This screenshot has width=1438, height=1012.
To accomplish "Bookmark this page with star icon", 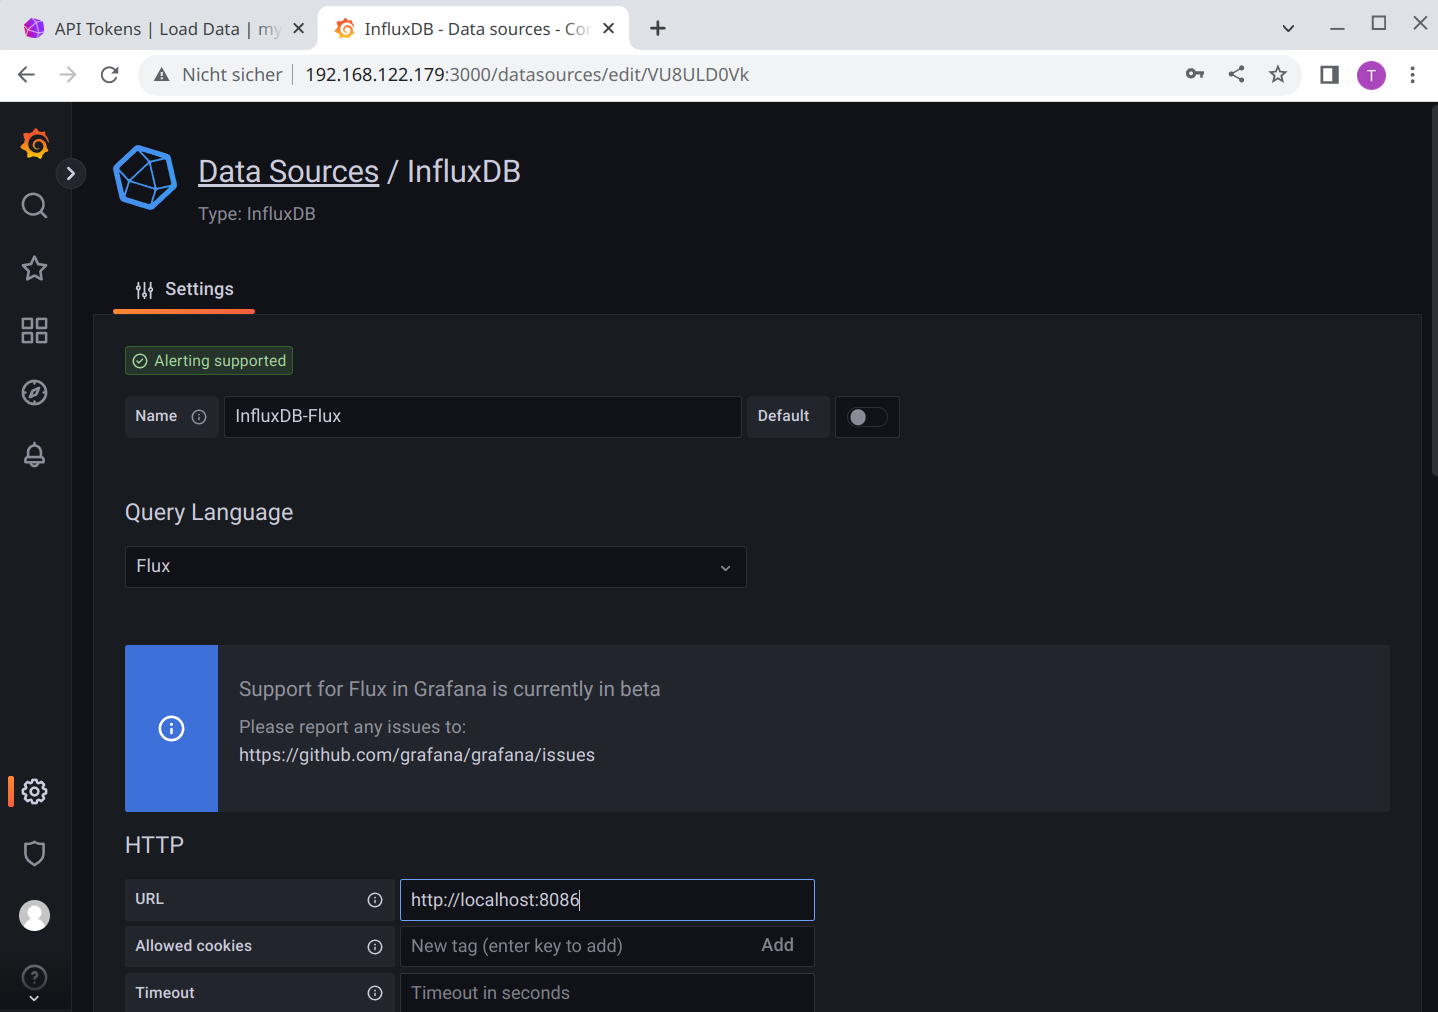I will click(x=1278, y=74).
